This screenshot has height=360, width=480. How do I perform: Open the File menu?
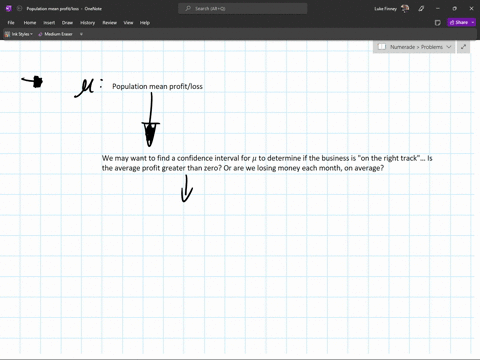(11, 23)
